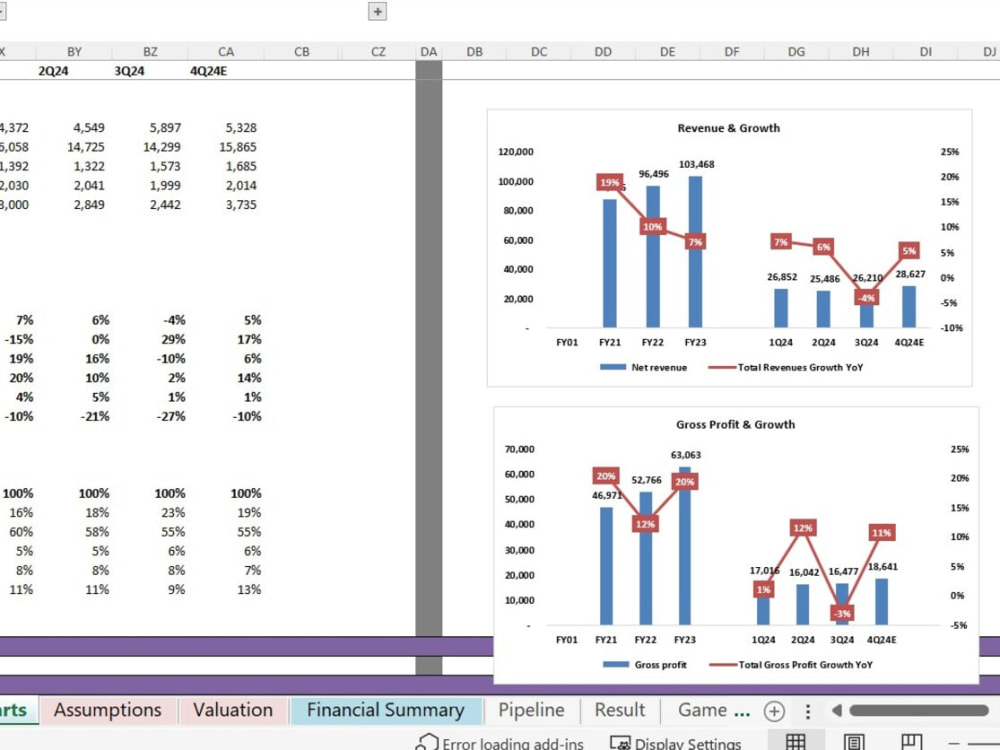Select column header CZ

378,52
